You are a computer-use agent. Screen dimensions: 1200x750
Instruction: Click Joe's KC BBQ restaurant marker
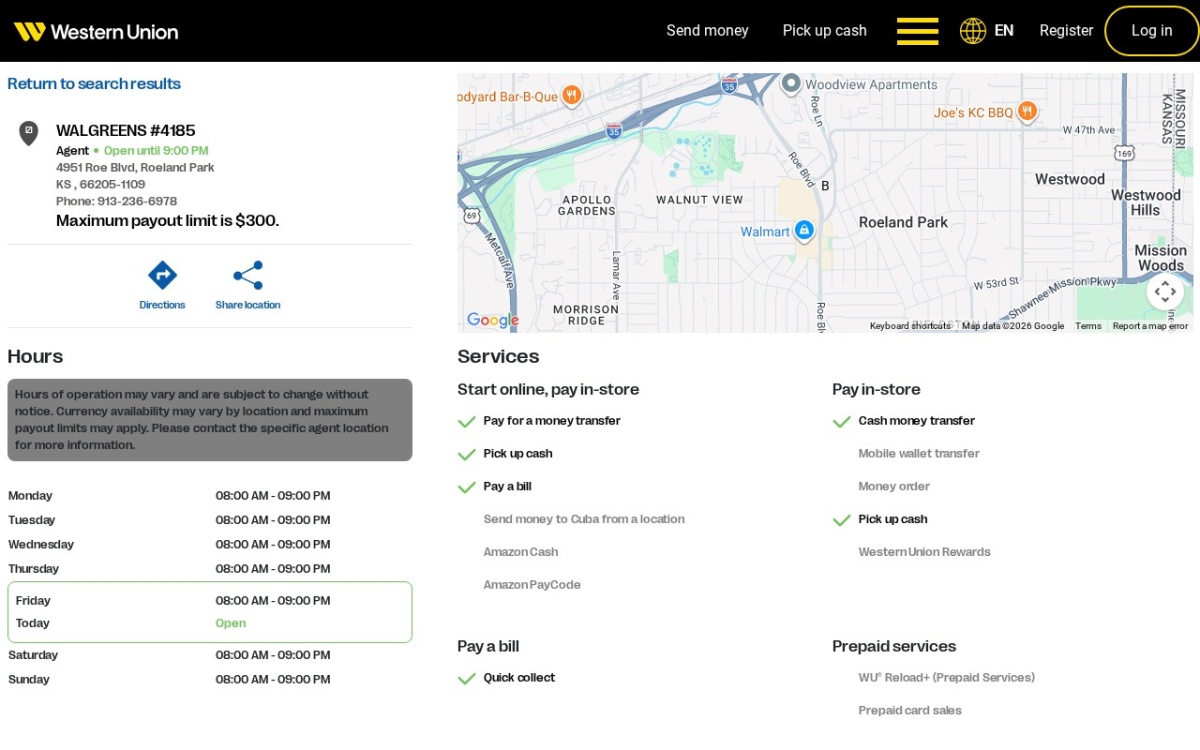pos(1027,112)
